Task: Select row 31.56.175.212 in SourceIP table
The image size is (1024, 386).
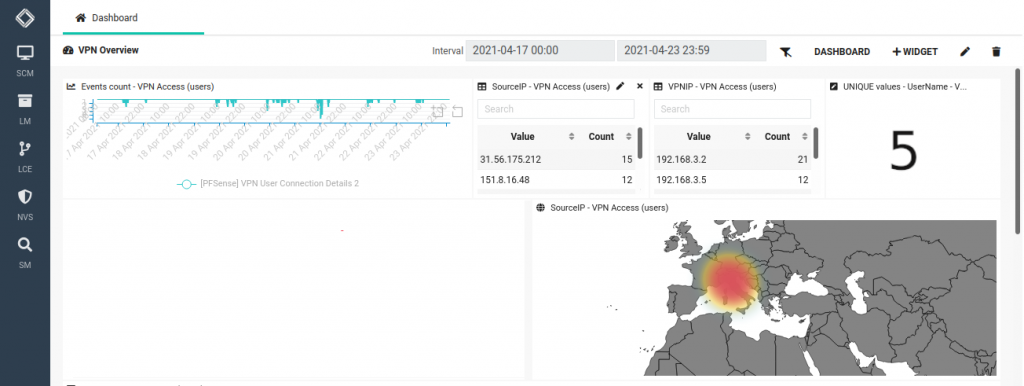Action: pos(556,159)
